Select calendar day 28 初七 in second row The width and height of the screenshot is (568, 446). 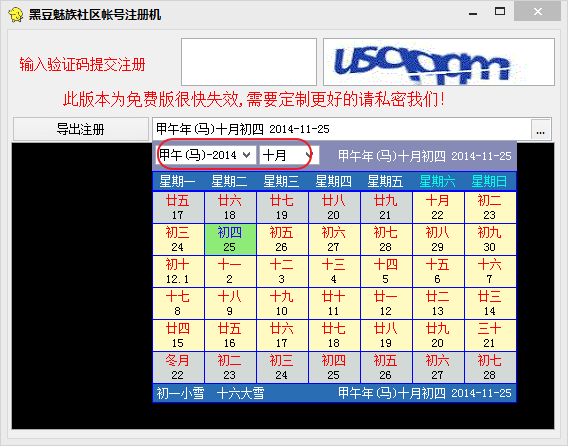pos(386,239)
